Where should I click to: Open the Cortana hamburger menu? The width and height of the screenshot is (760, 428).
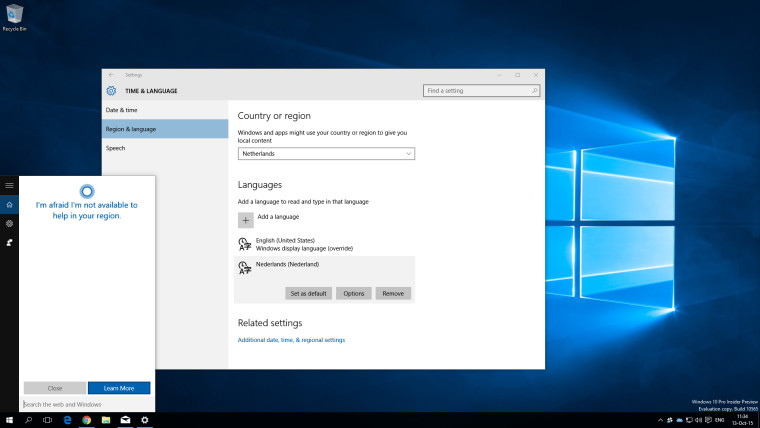(9, 186)
